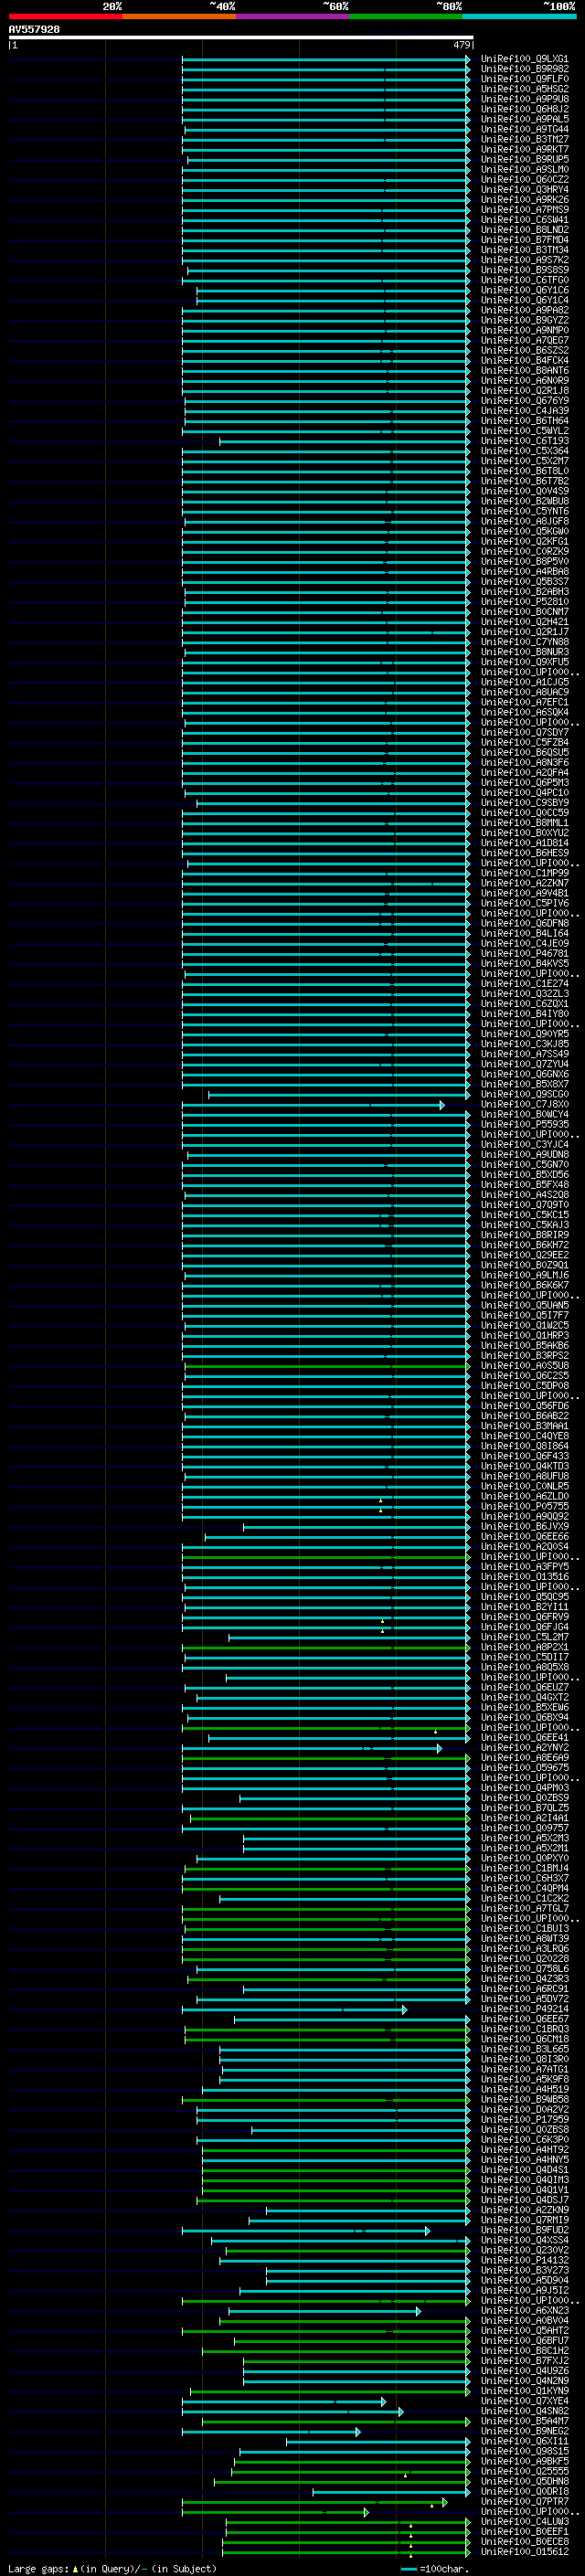
Task: Click the UniRef100_A9TG44 label
Action: [525, 129]
